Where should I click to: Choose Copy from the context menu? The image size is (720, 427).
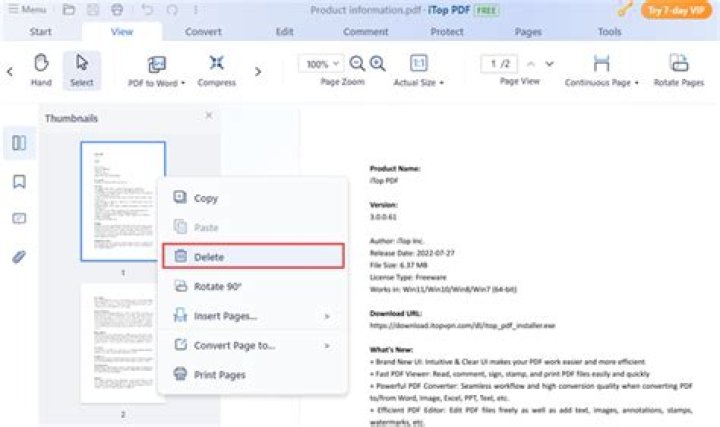[253, 198]
